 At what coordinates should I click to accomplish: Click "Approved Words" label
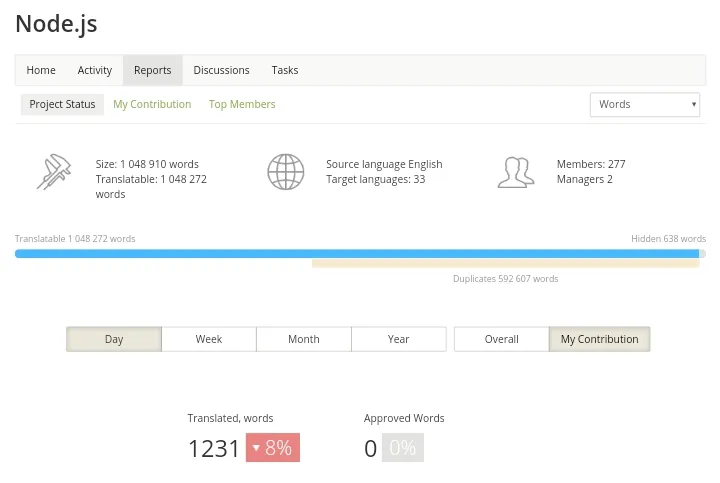(x=404, y=418)
